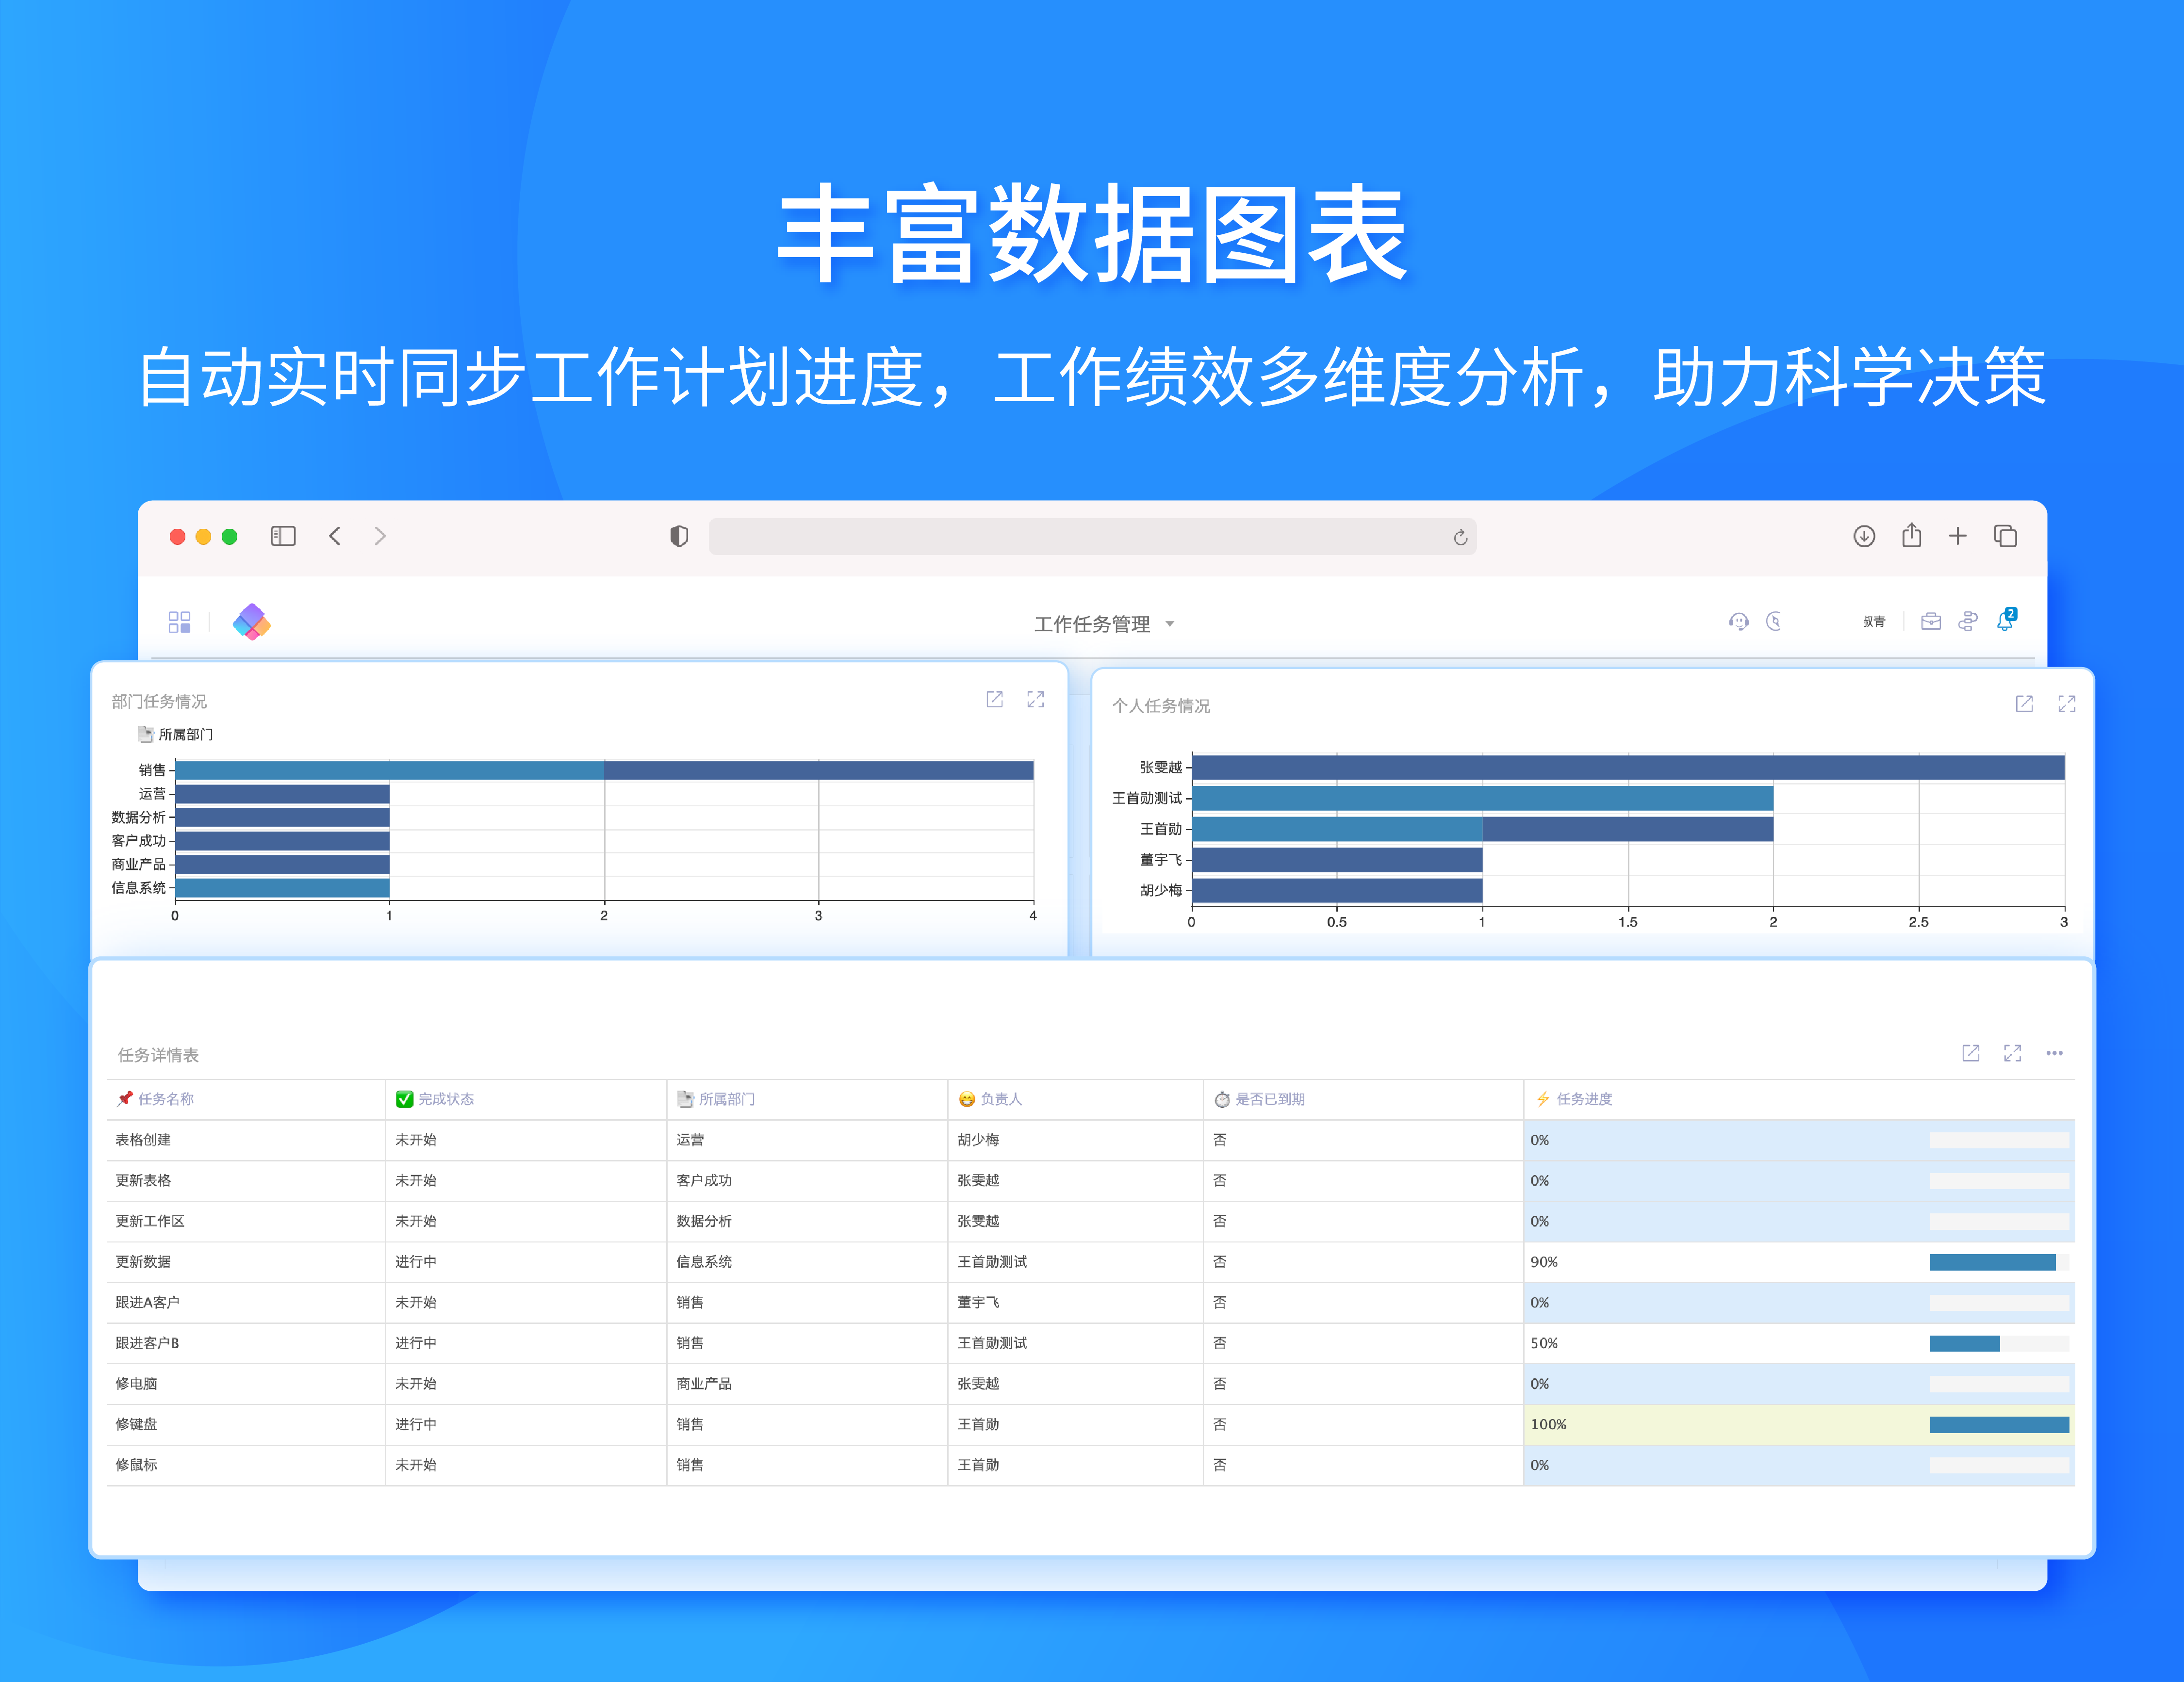Select the 跟进客户B task name cell

click(246, 1343)
